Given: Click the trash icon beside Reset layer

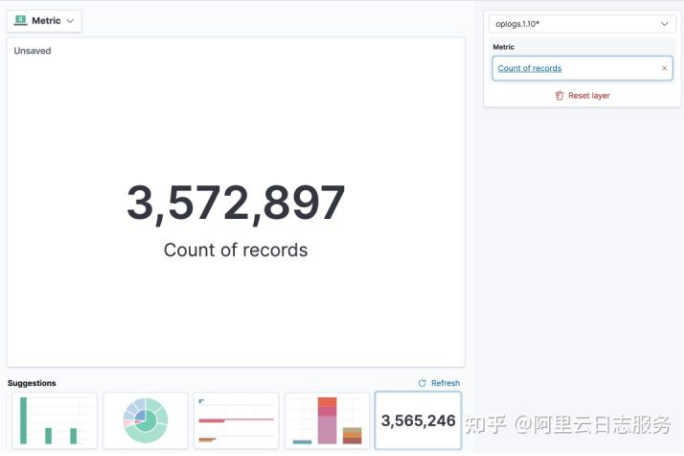Looking at the screenshot, I should point(559,96).
